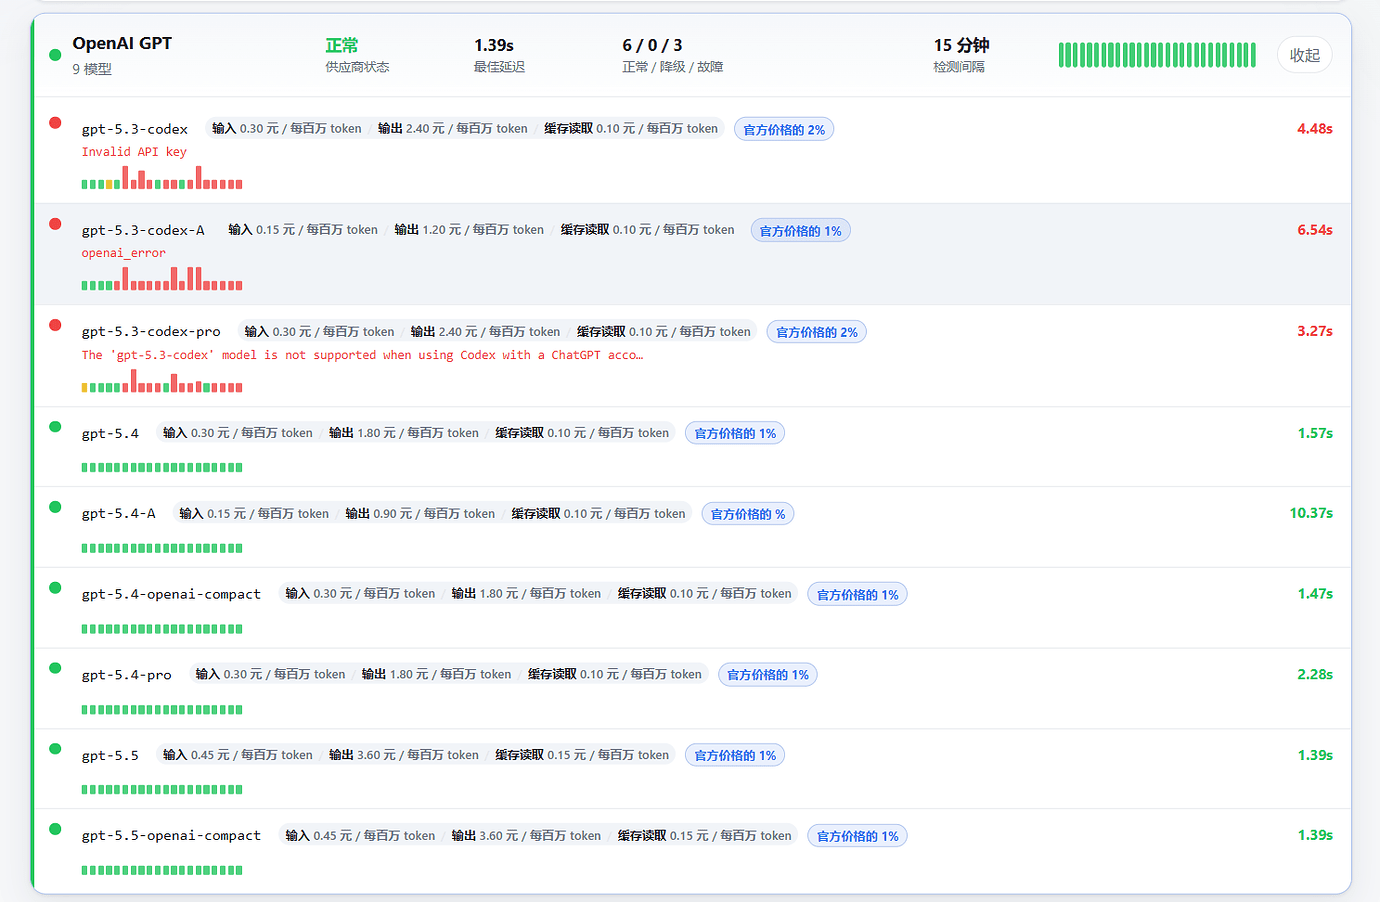Screen dimensions: 1380x902
Task: Click the green status dot for gpt-5.5
Action: [x=55, y=749]
